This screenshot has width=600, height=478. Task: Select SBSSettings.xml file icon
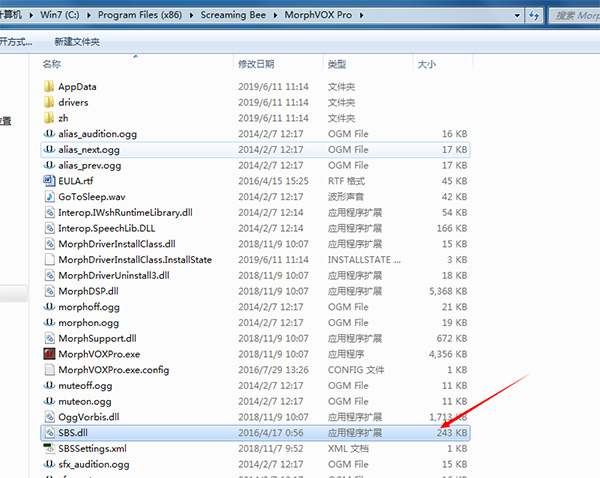49,448
